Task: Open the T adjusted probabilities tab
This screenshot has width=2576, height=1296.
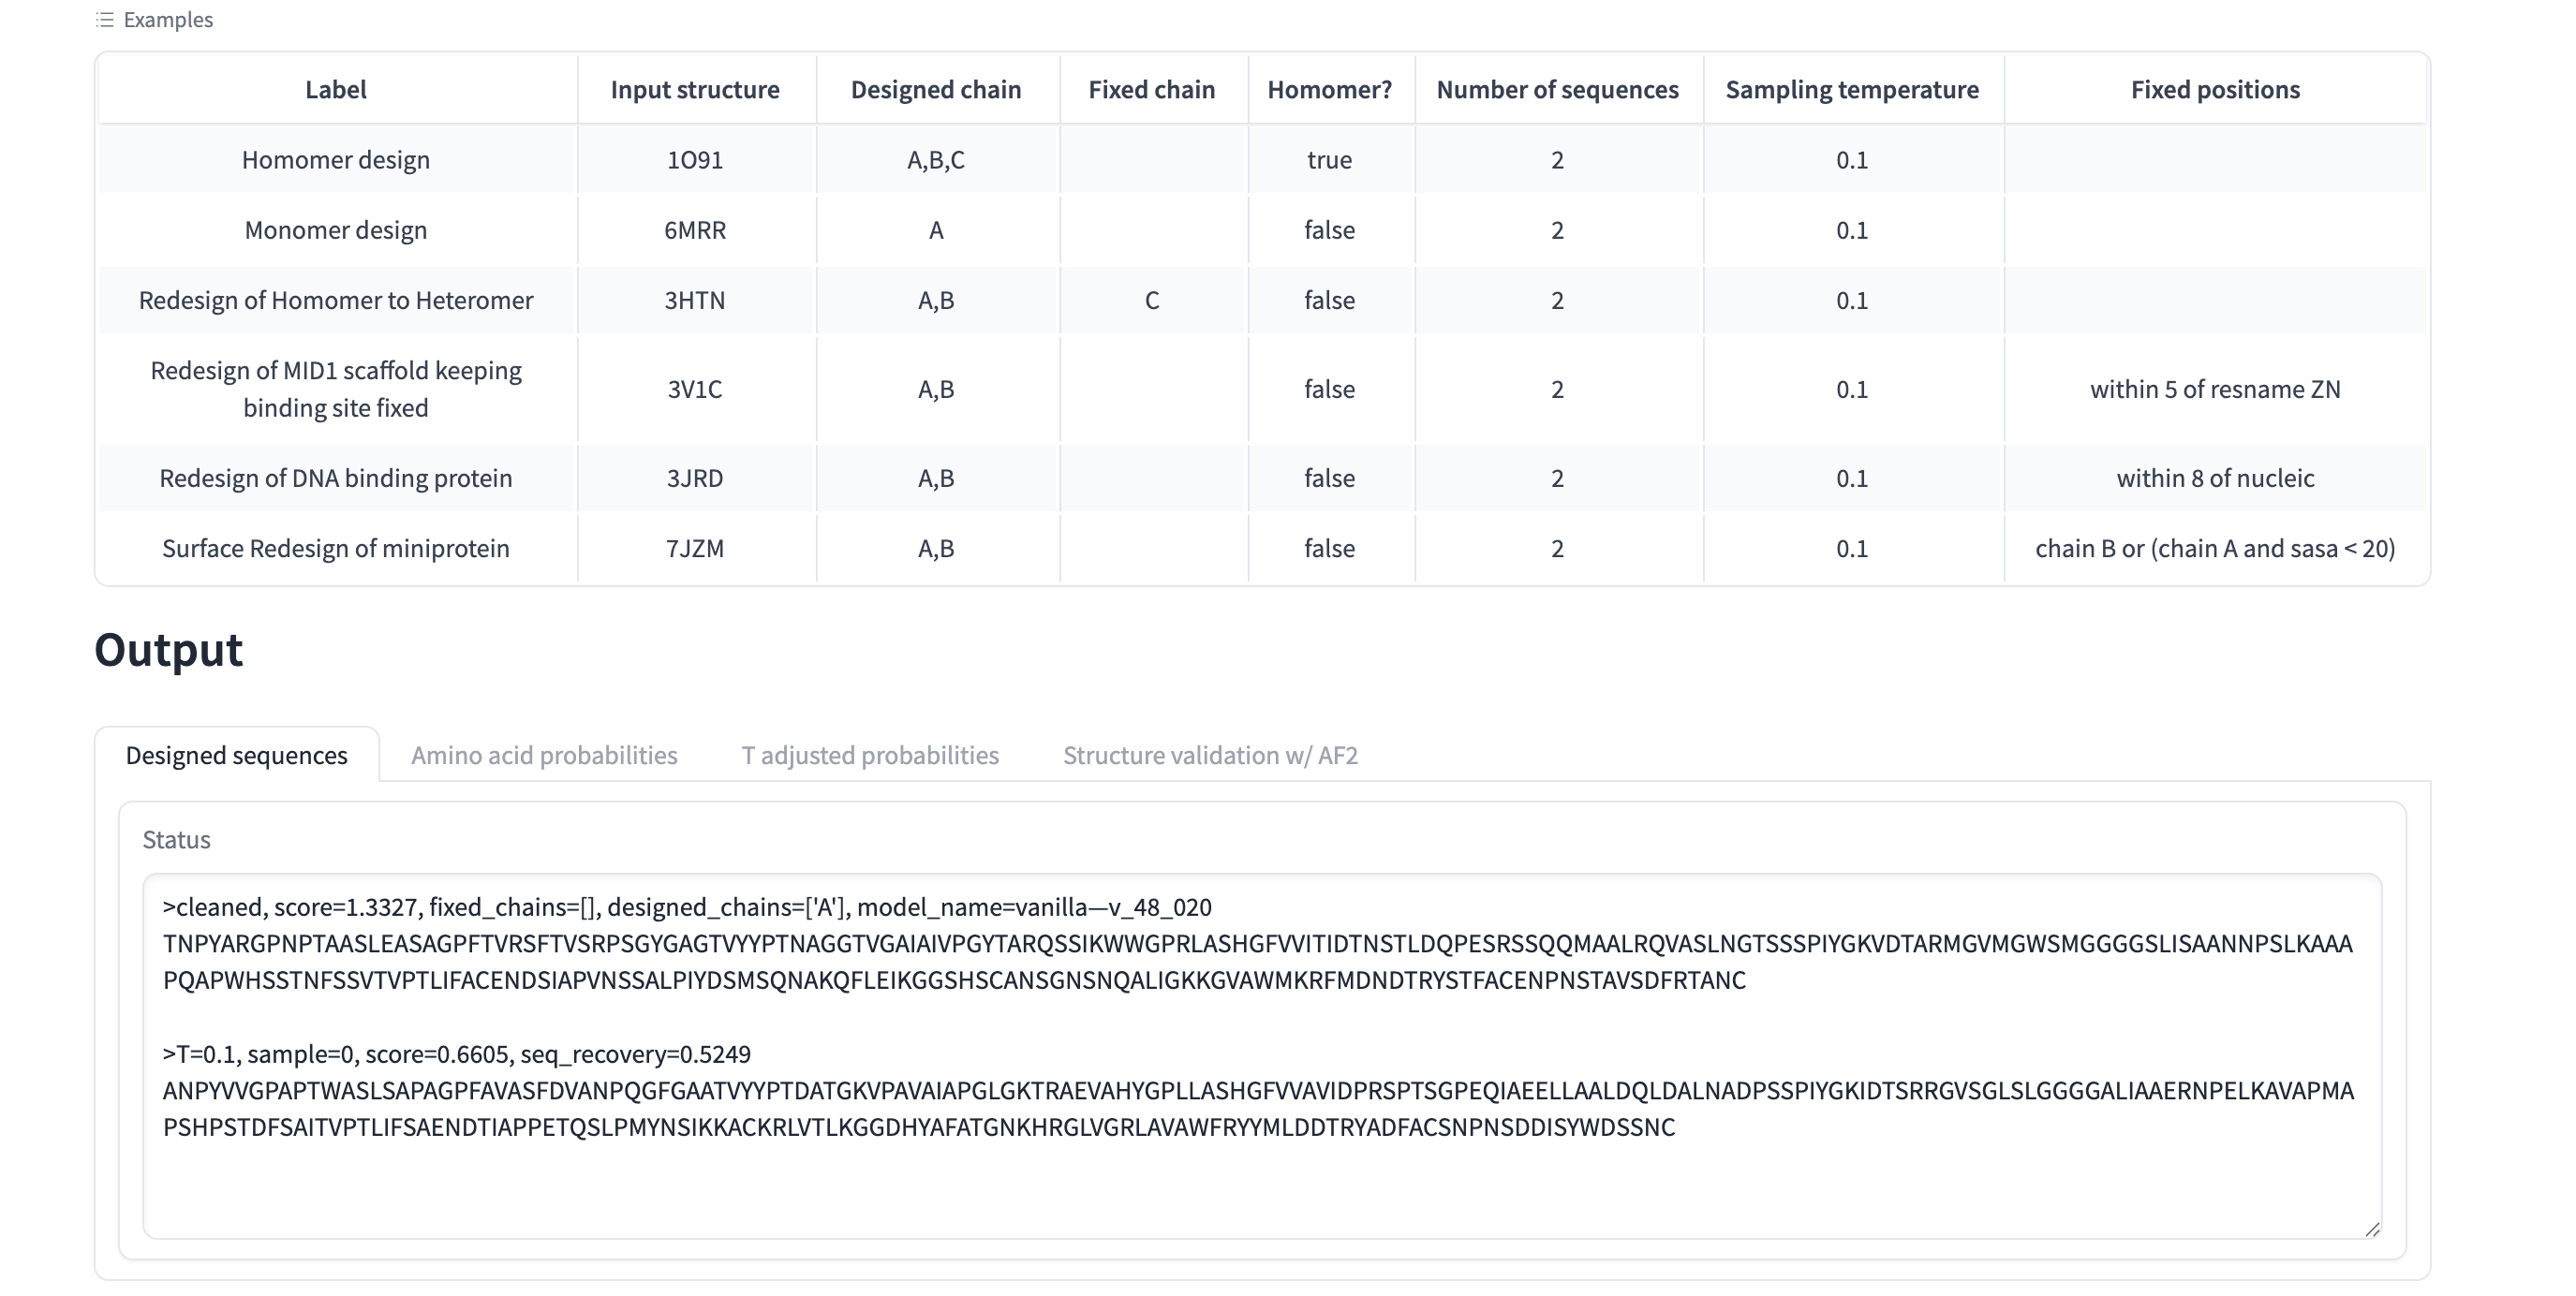Action: 869,755
